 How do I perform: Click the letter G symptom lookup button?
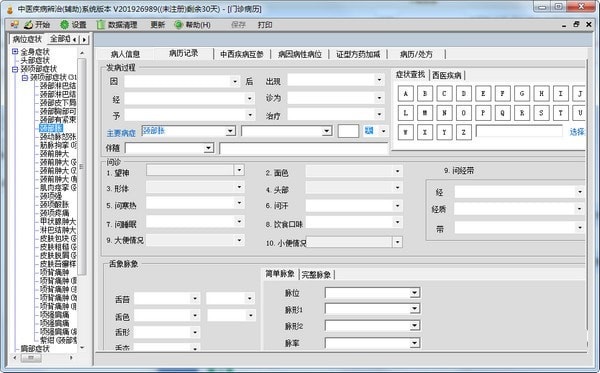(x=522, y=93)
